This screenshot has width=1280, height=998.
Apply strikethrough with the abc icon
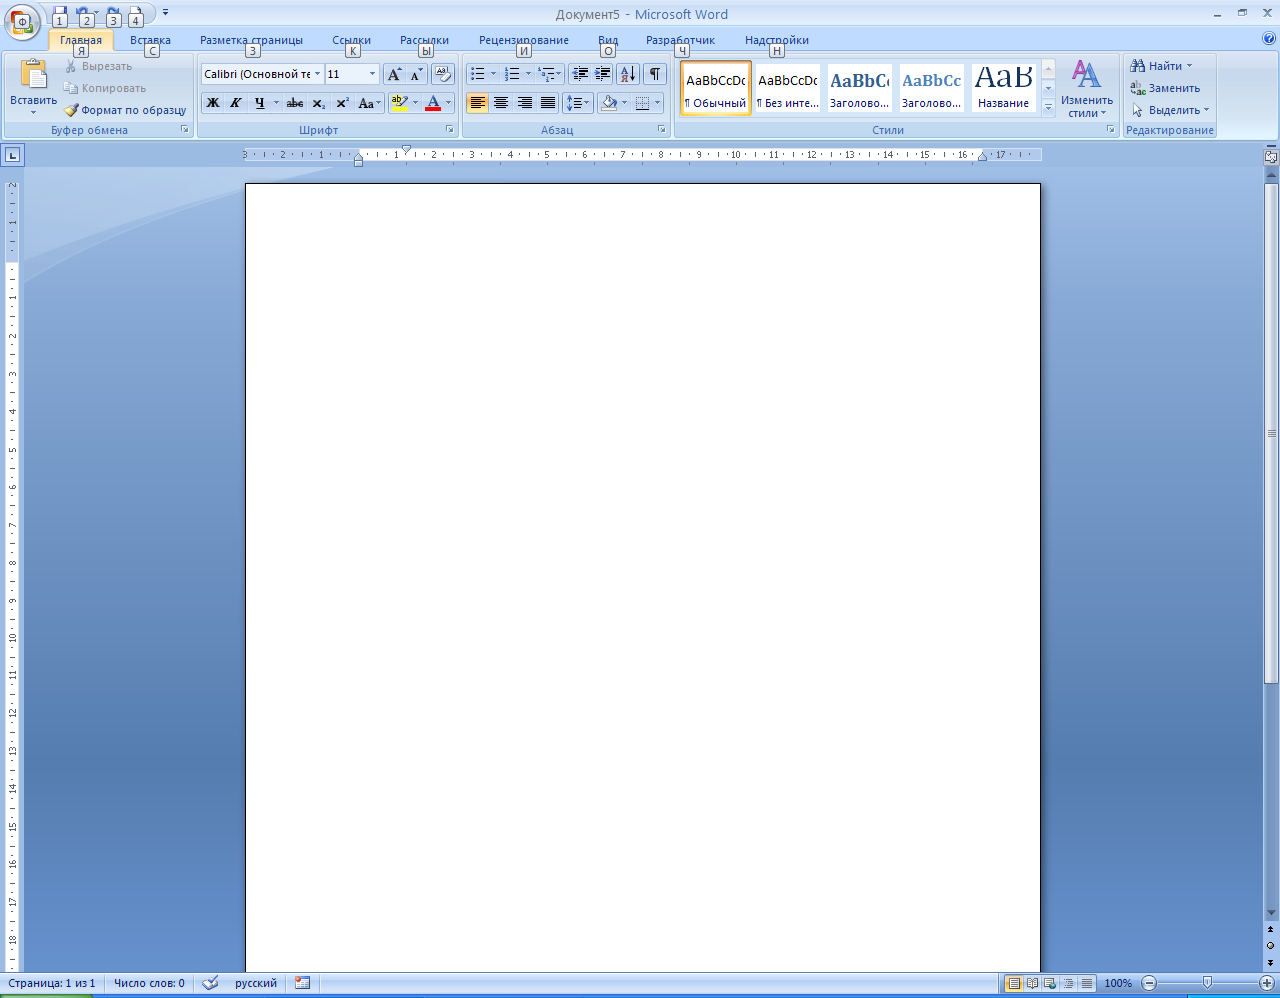click(x=294, y=103)
